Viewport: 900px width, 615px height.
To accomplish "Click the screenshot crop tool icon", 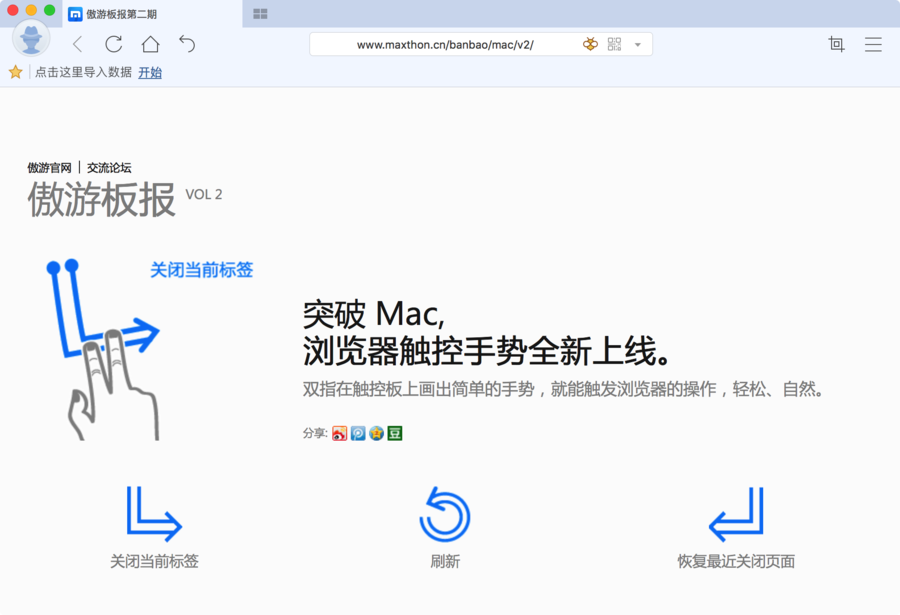I will (x=836, y=44).
